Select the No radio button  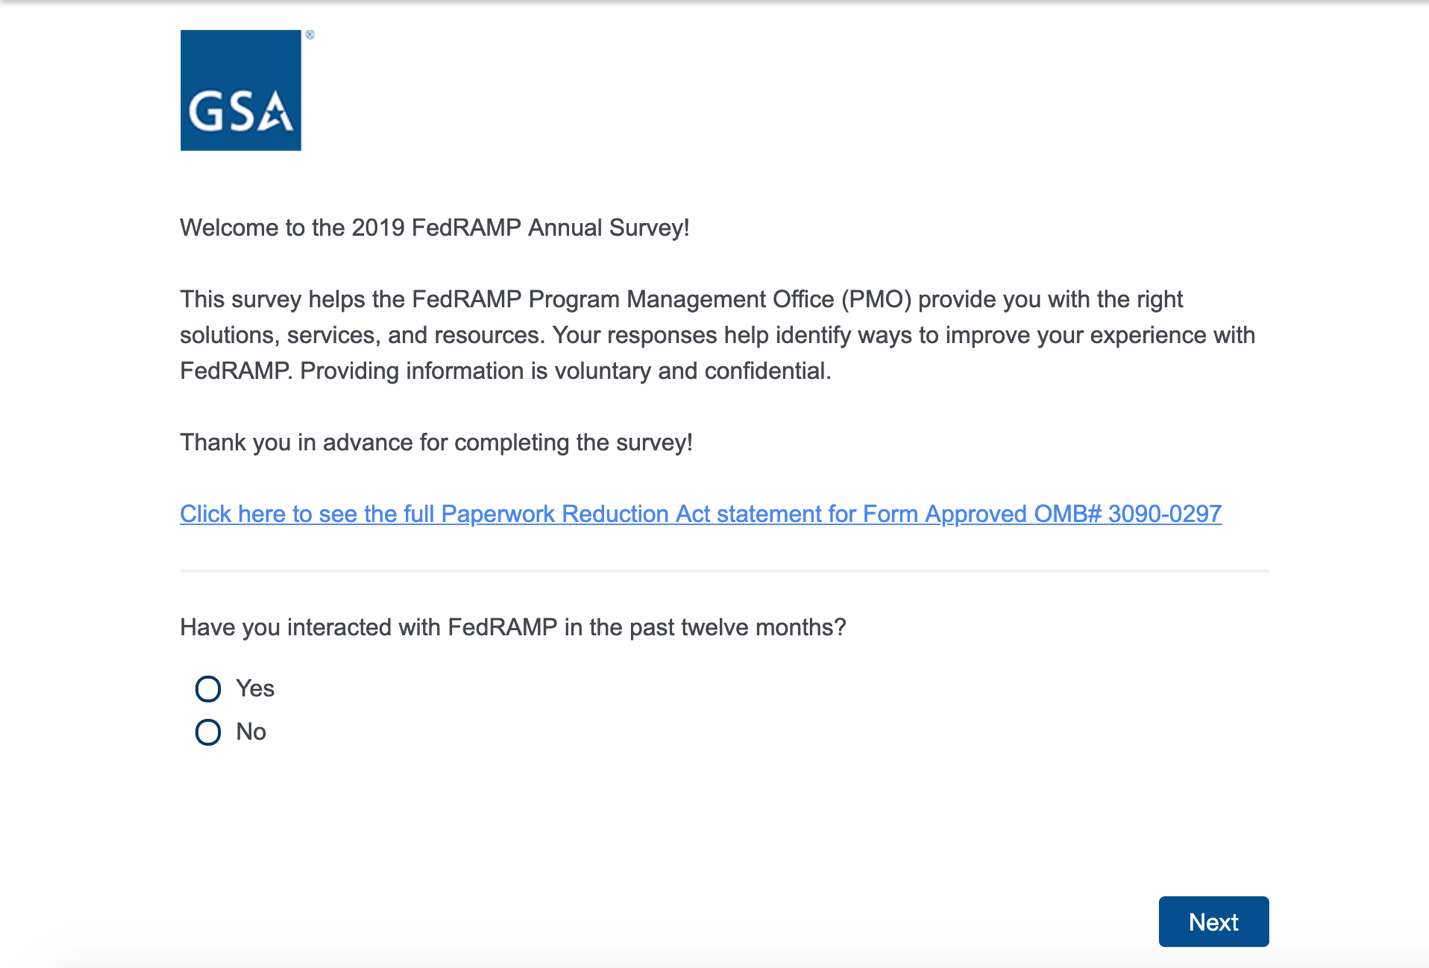(208, 732)
